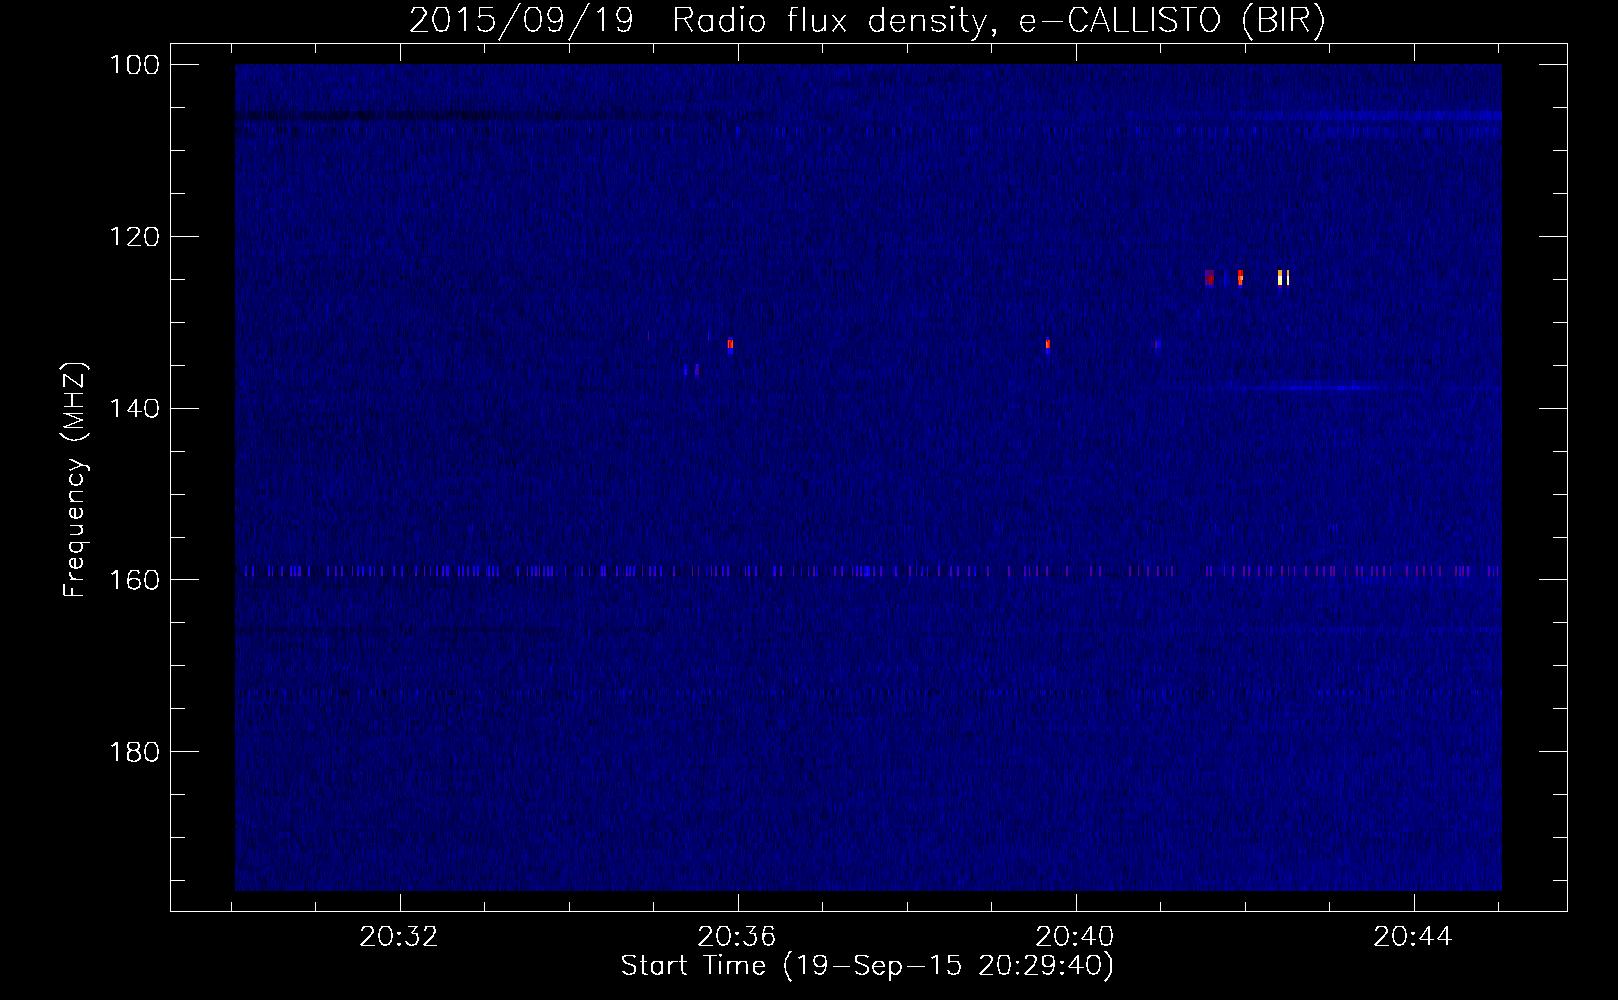Viewport: 1618px width, 1000px height.
Task: Click the yellow-white burst pair near 125 MHz
Action: [1284, 278]
